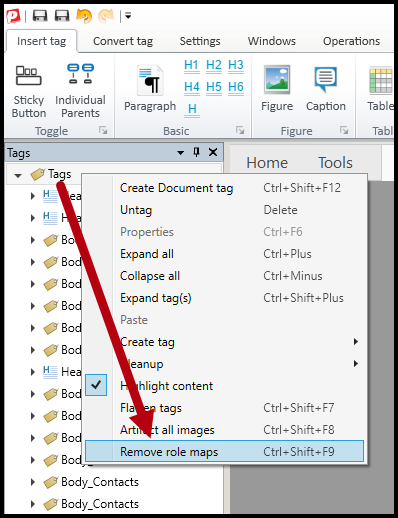The width and height of the screenshot is (398, 518).
Task: Expand the first Body_Contacts tag node
Action: (x=33, y=482)
